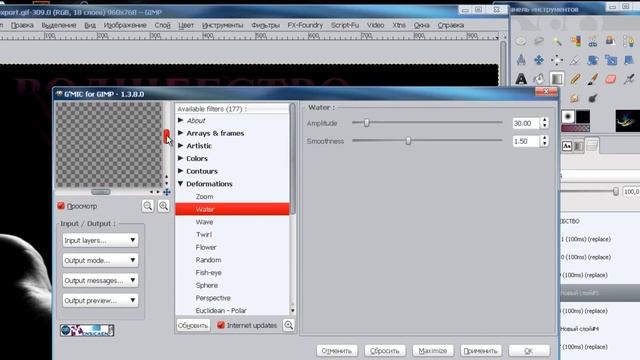Select the Measure compass tool

[x=521, y=60]
